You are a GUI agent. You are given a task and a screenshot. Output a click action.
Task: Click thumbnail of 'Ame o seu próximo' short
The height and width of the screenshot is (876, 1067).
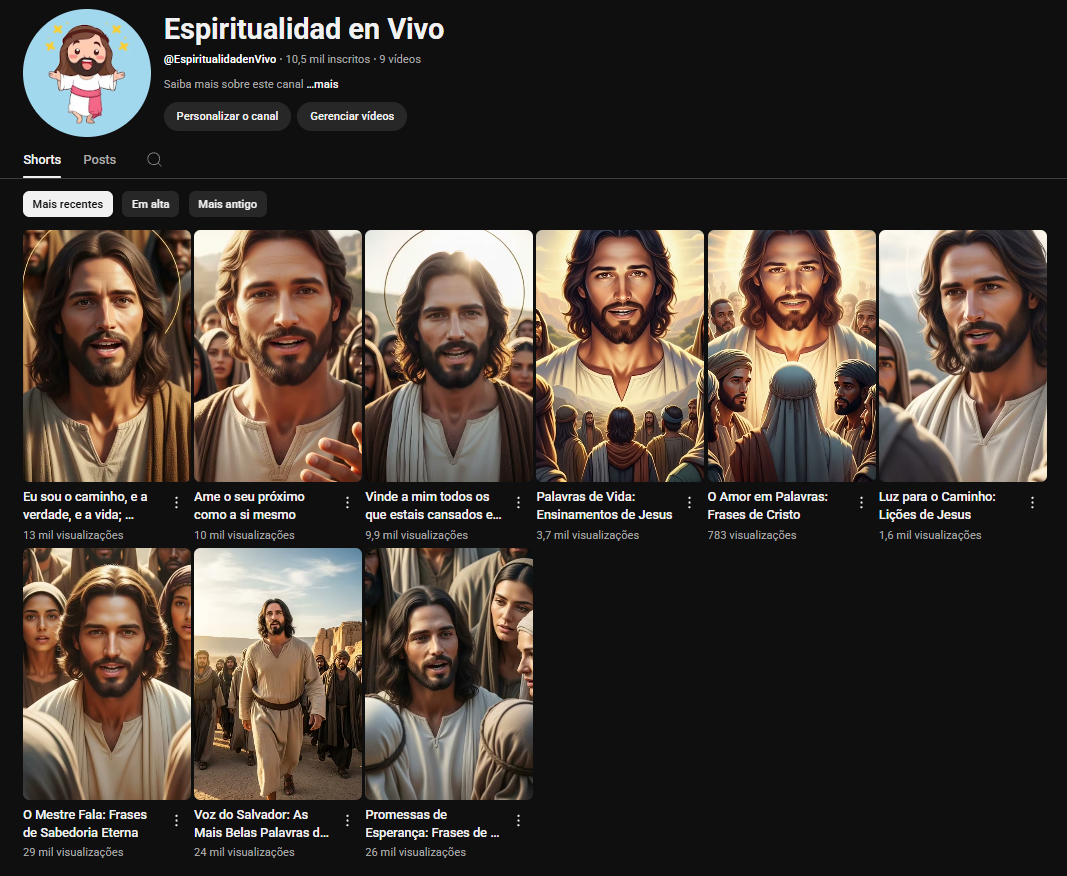278,356
